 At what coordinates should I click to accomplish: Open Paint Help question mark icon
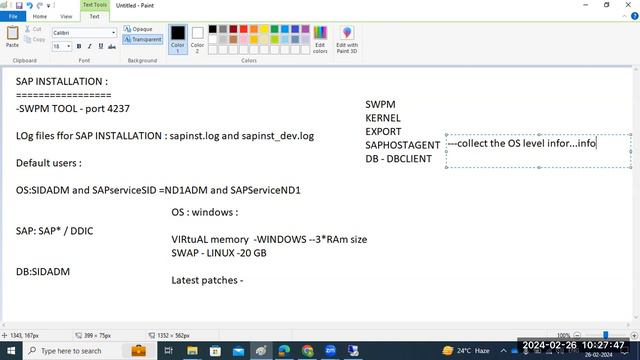[634, 16]
